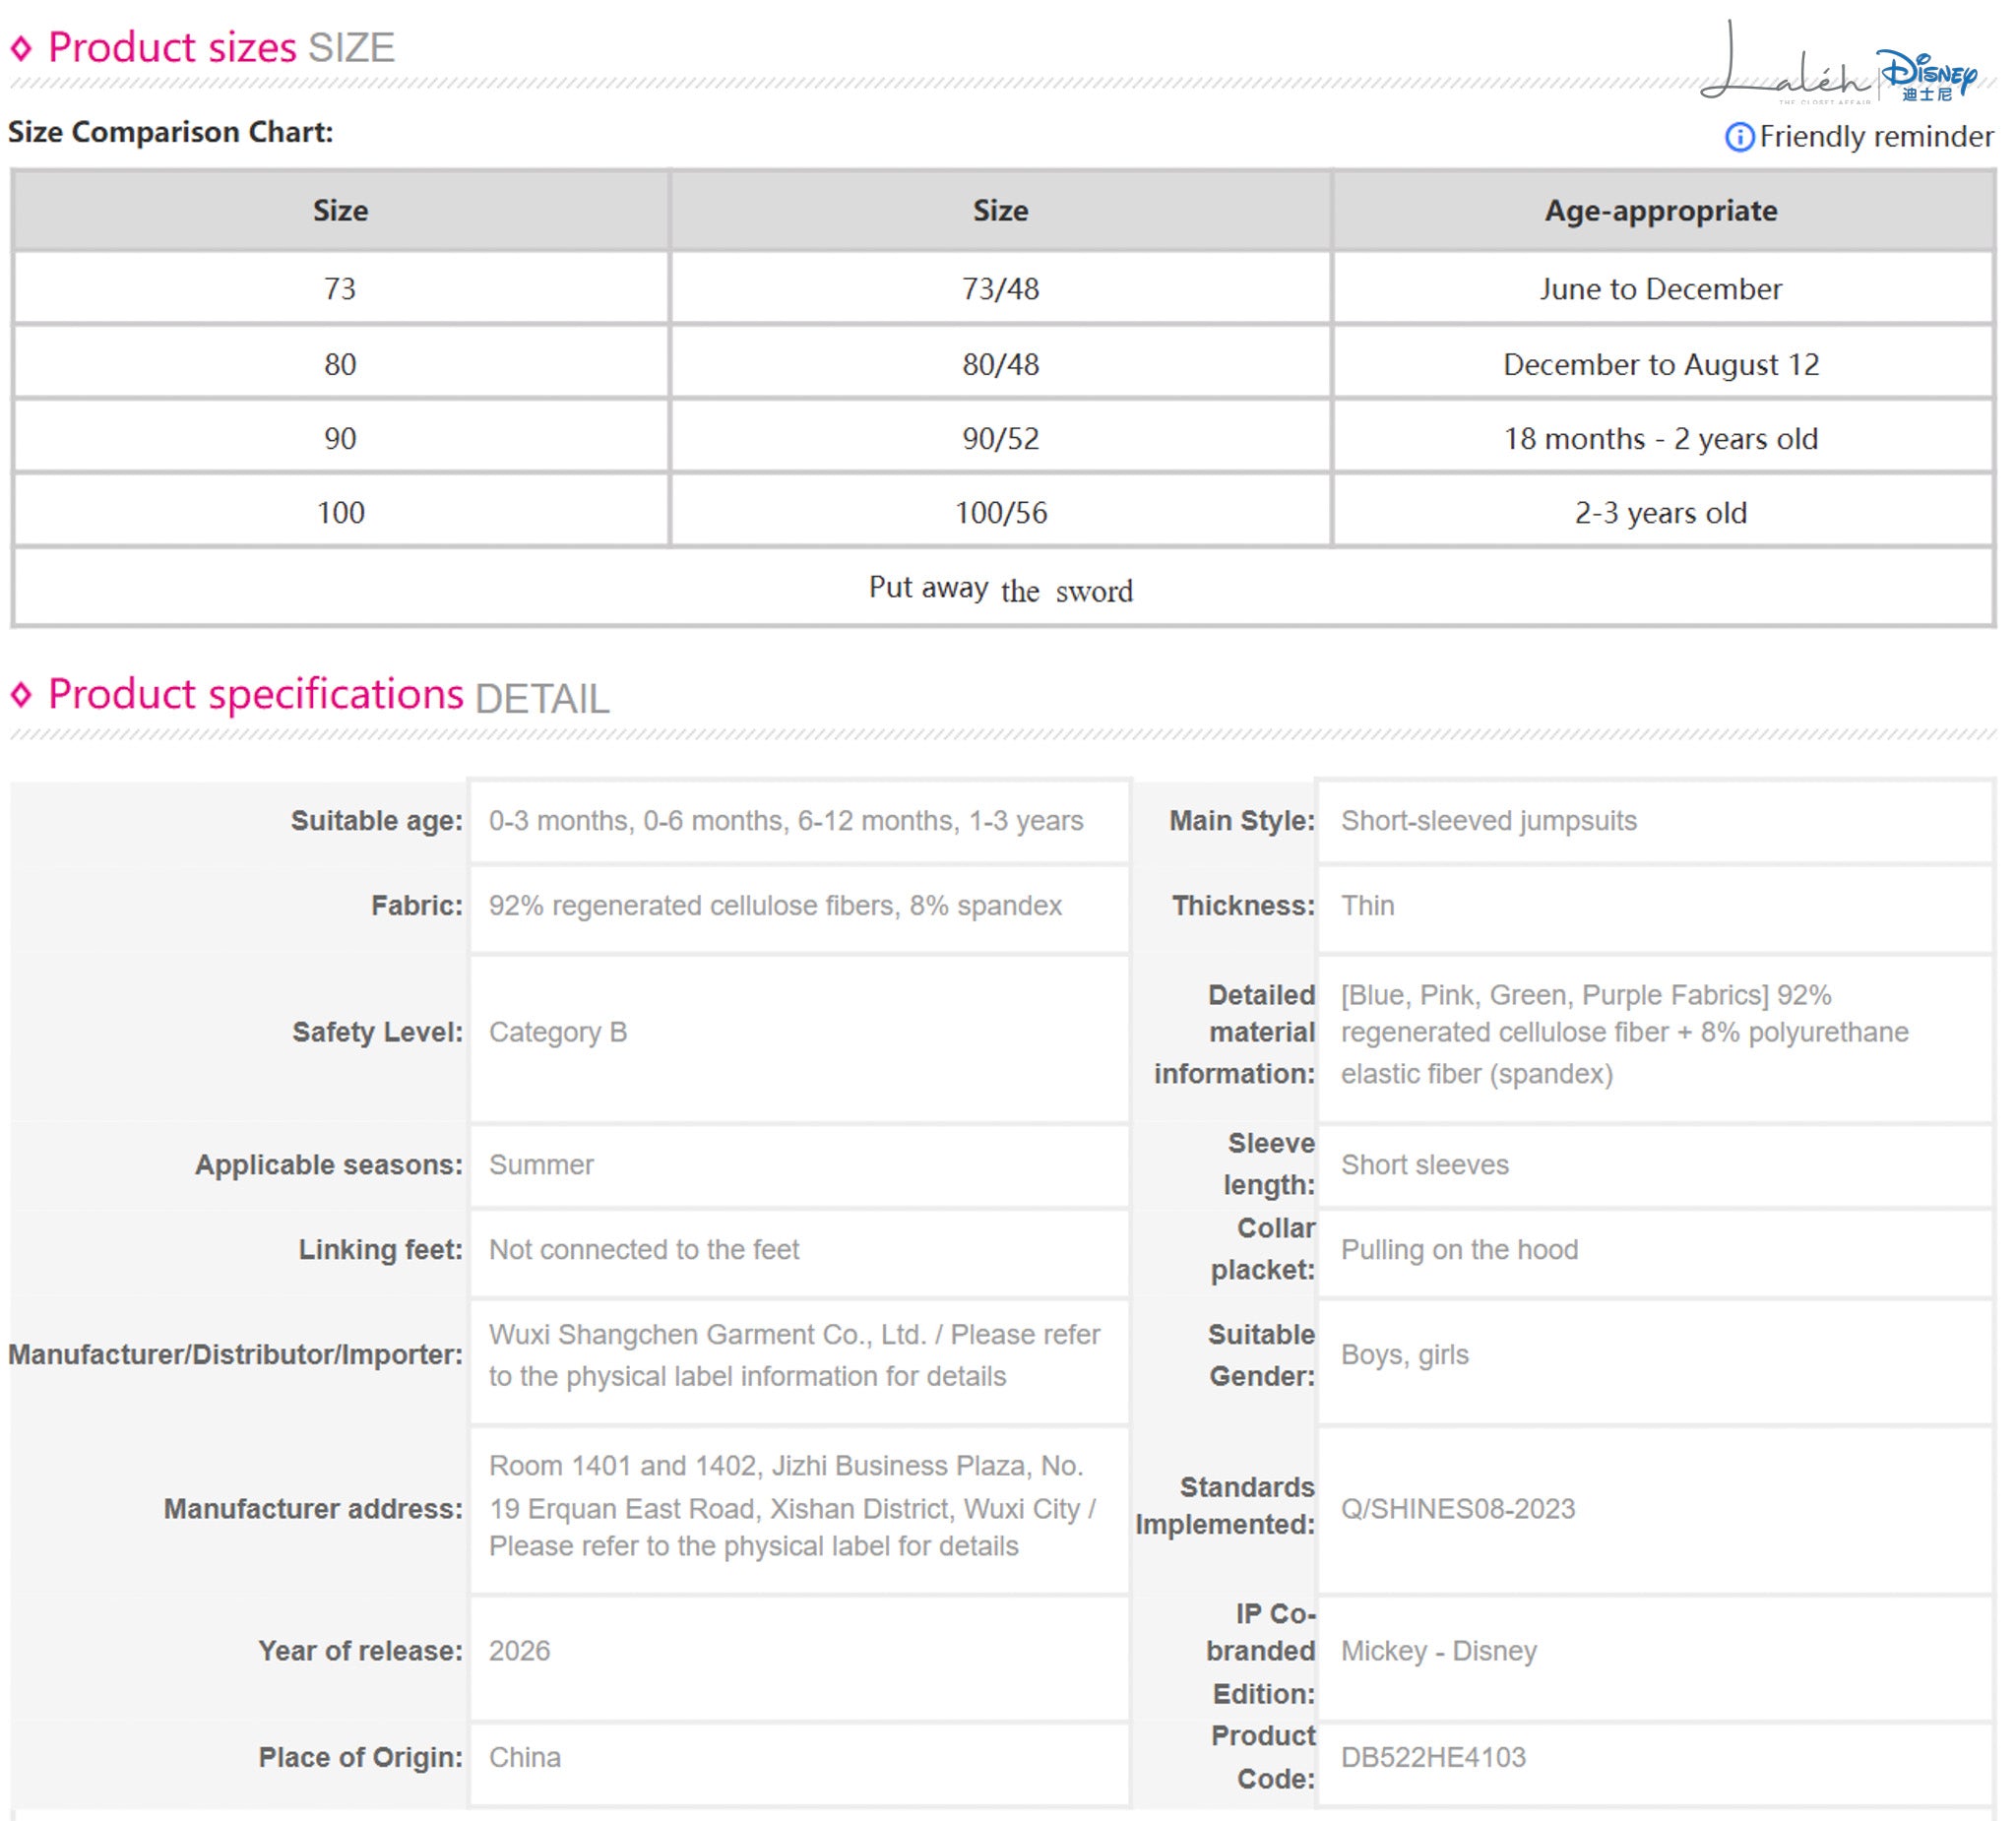
Task: Select the 73/48 size cell
Action: coord(1000,288)
